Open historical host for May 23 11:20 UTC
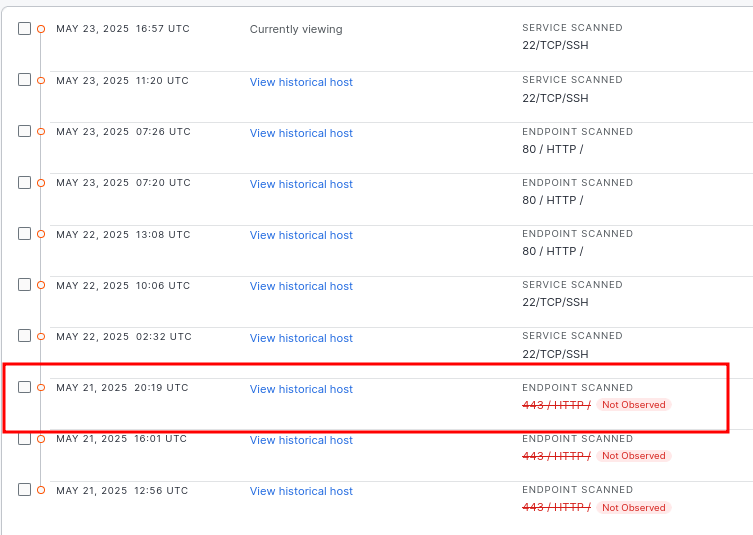This screenshot has height=535, width=753. pos(301,82)
